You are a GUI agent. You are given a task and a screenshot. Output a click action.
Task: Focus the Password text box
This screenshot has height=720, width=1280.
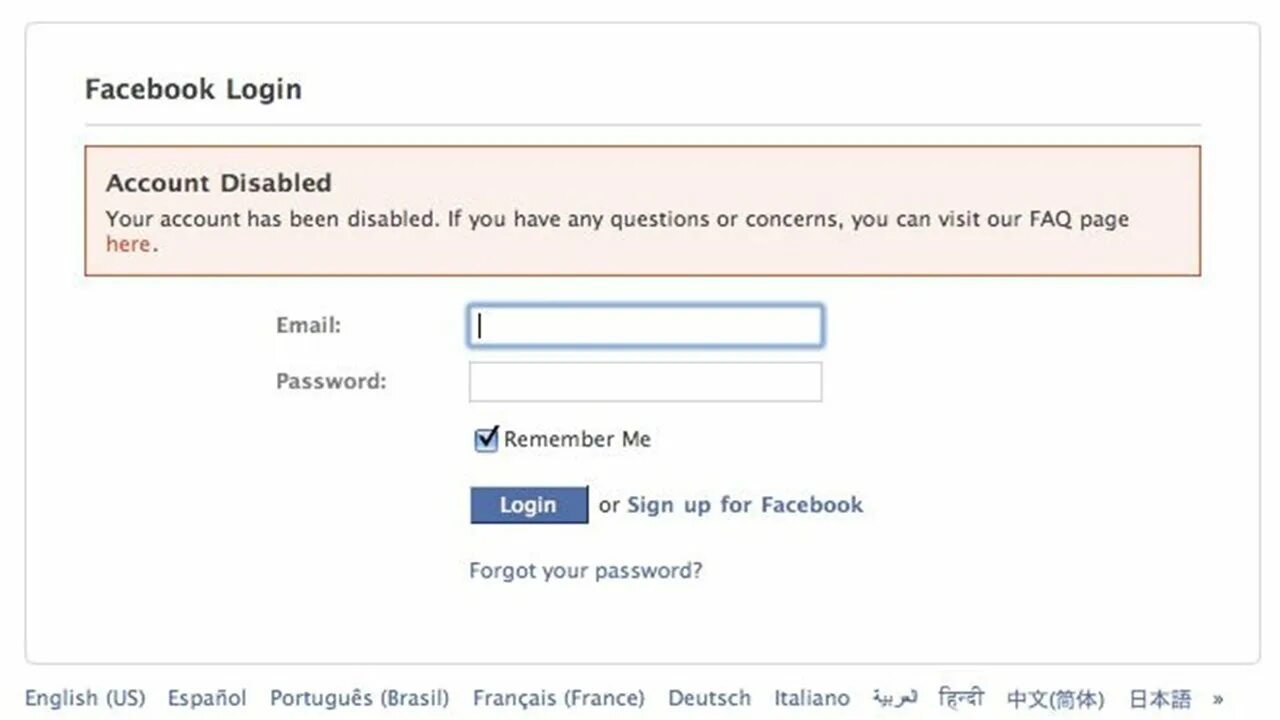[x=645, y=382]
